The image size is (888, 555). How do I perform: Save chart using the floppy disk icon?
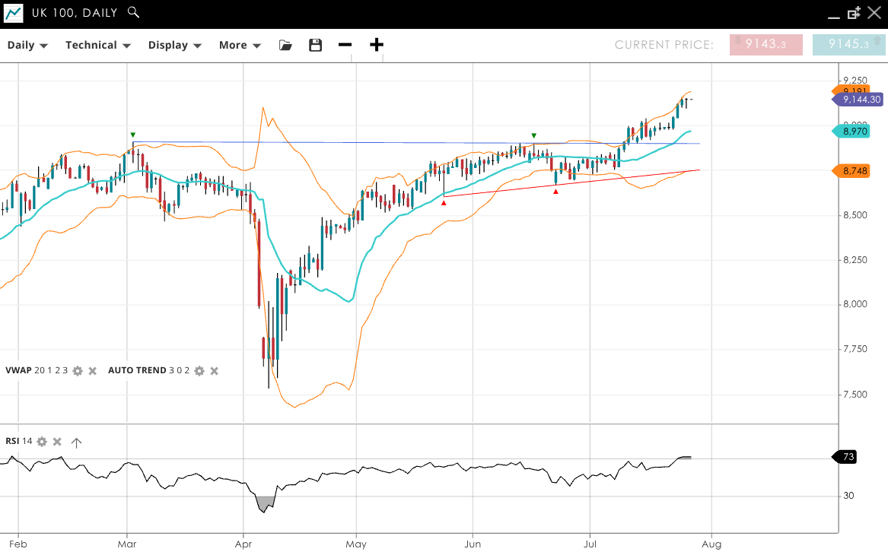316,45
